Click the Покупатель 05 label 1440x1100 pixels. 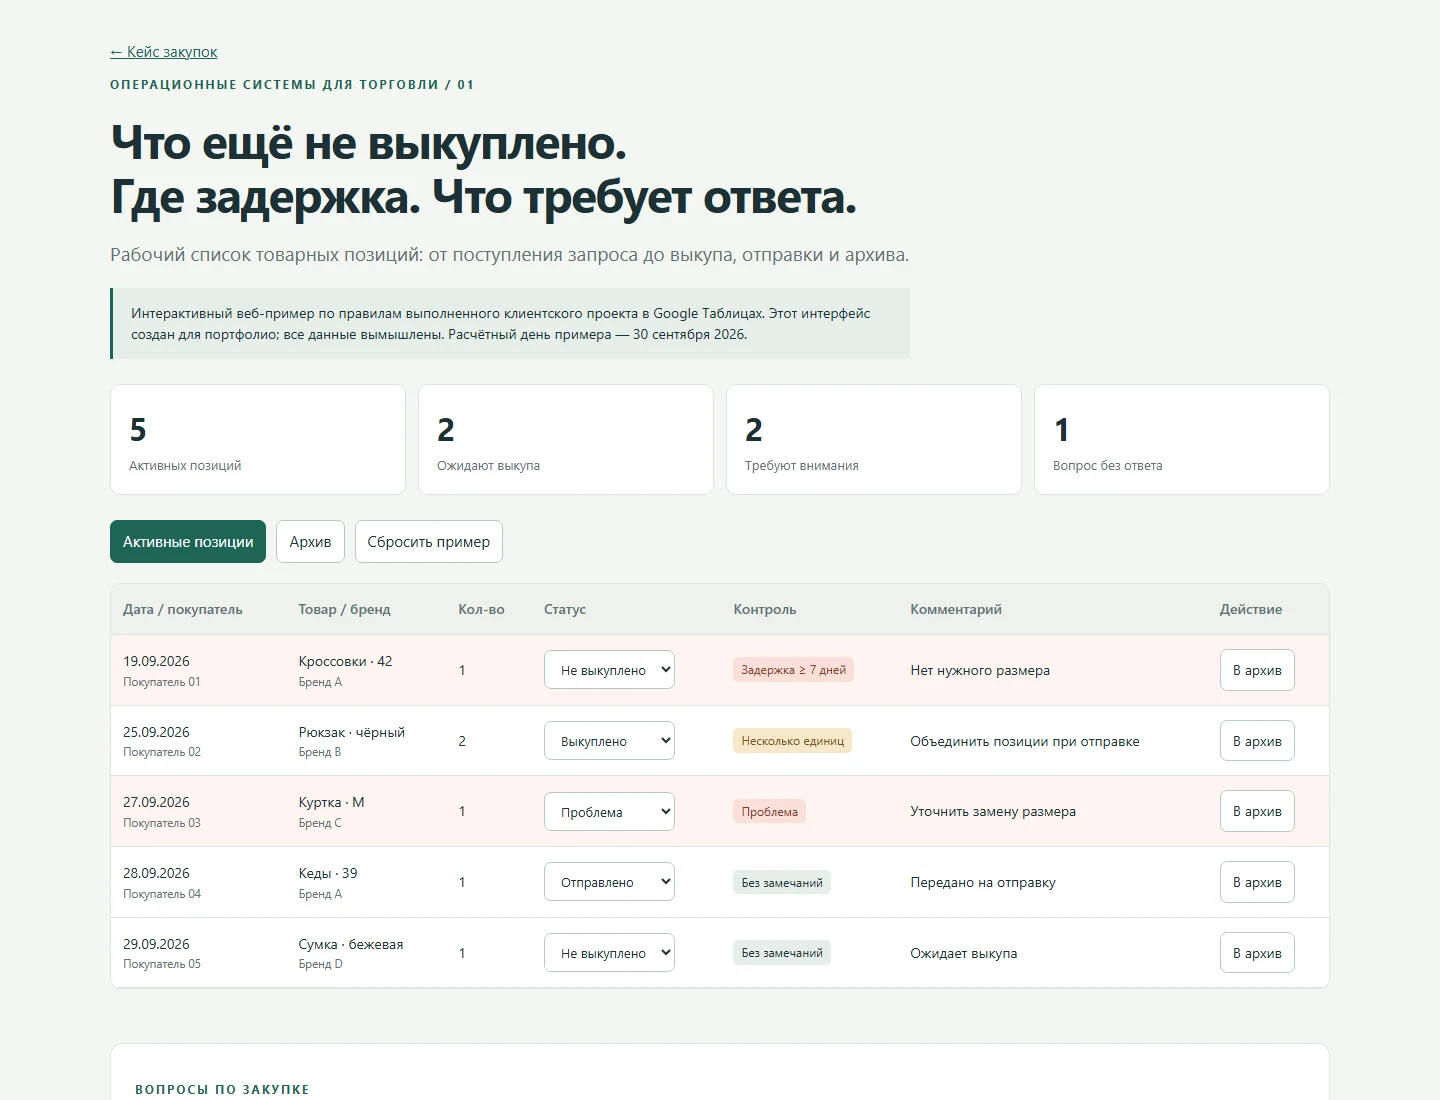(162, 964)
